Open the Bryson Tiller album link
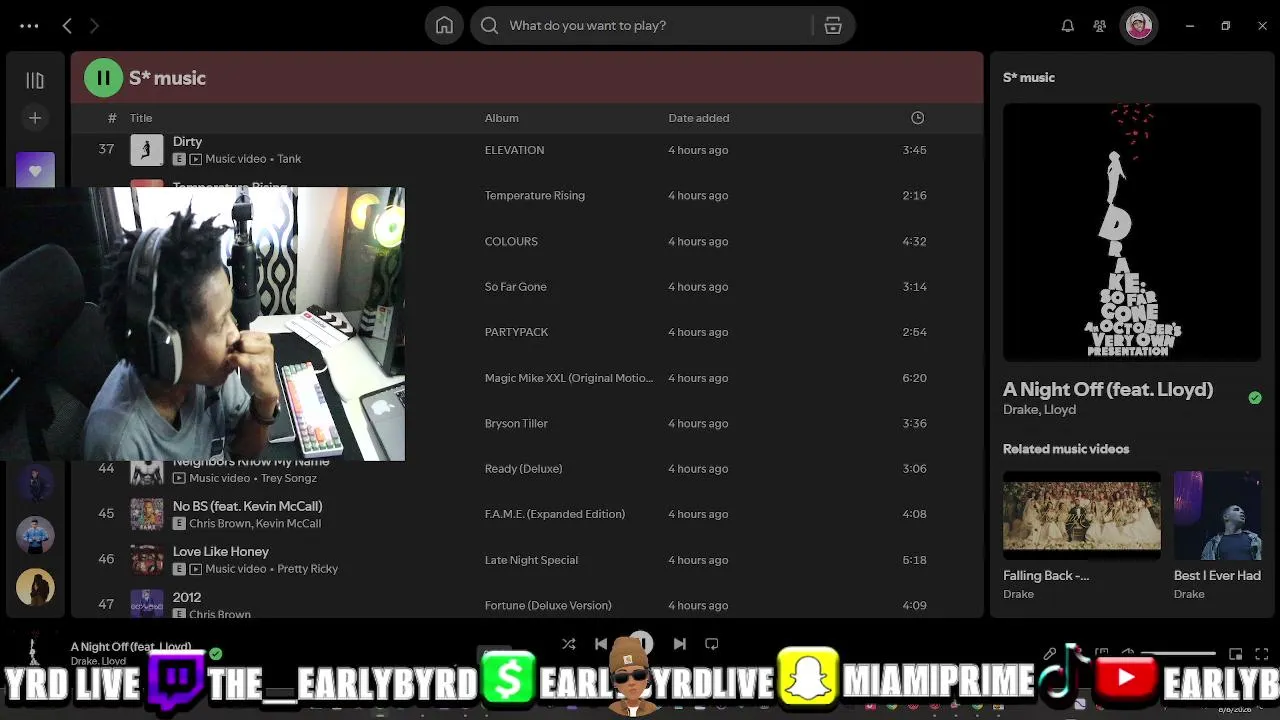This screenshot has height=720, width=1280. point(516,423)
